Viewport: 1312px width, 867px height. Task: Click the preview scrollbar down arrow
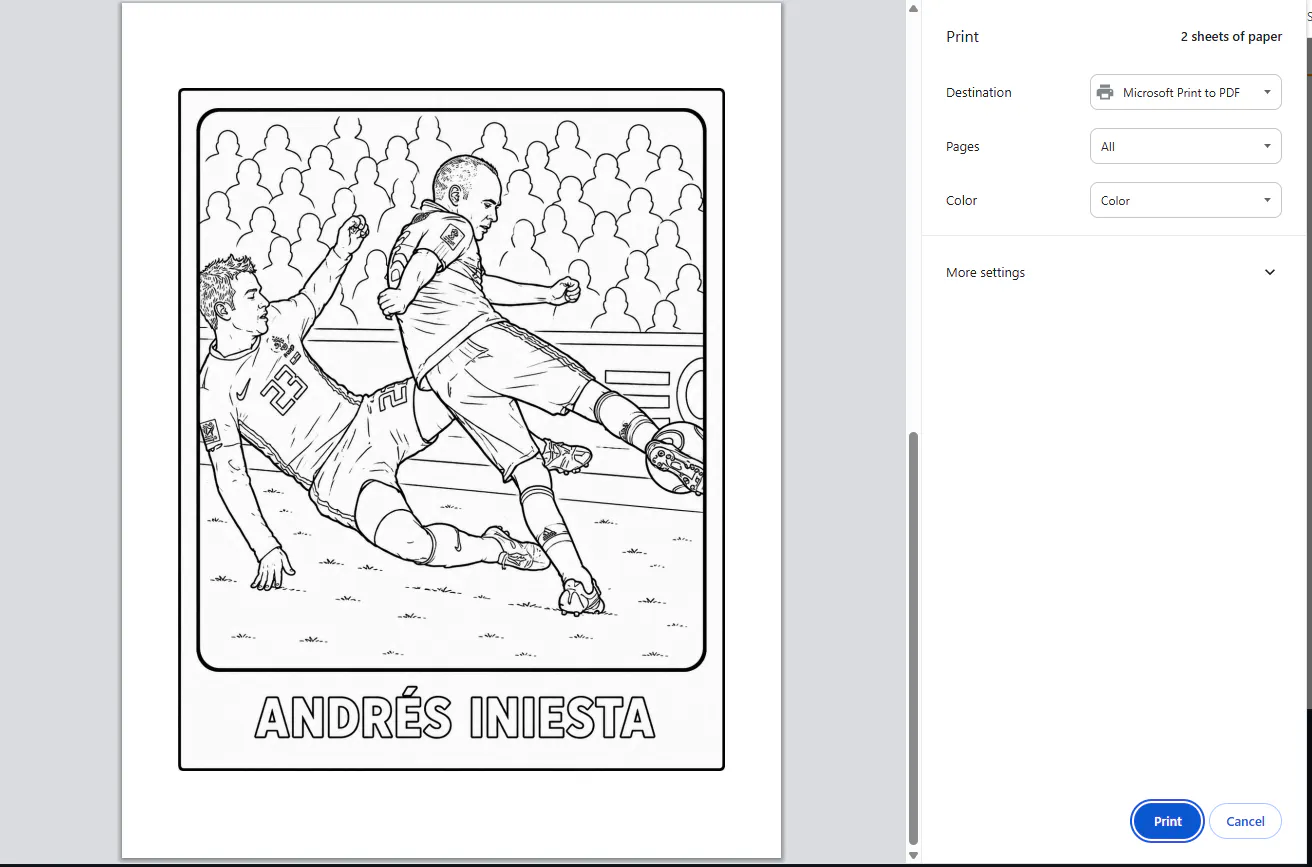[912, 856]
